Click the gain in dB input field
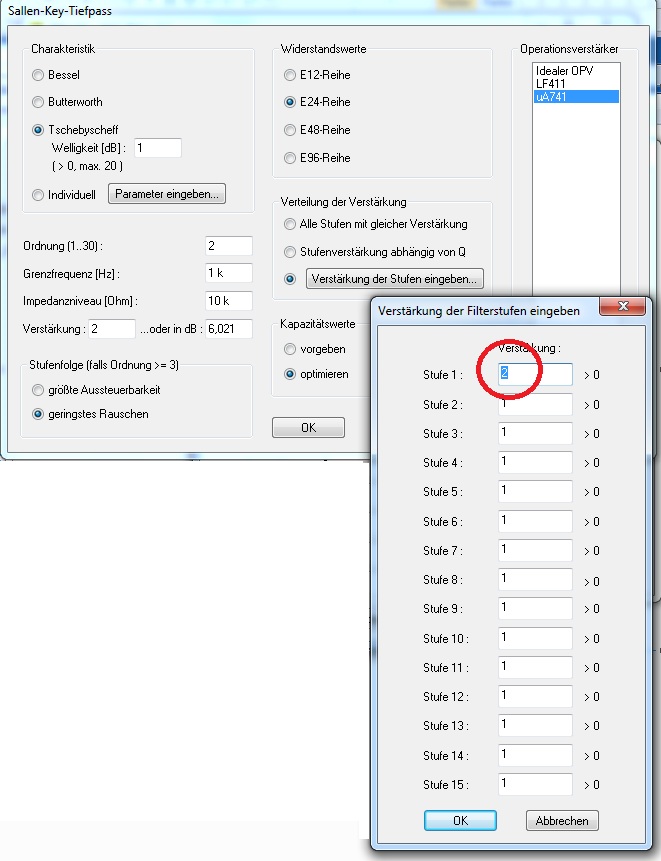 point(228,329)
